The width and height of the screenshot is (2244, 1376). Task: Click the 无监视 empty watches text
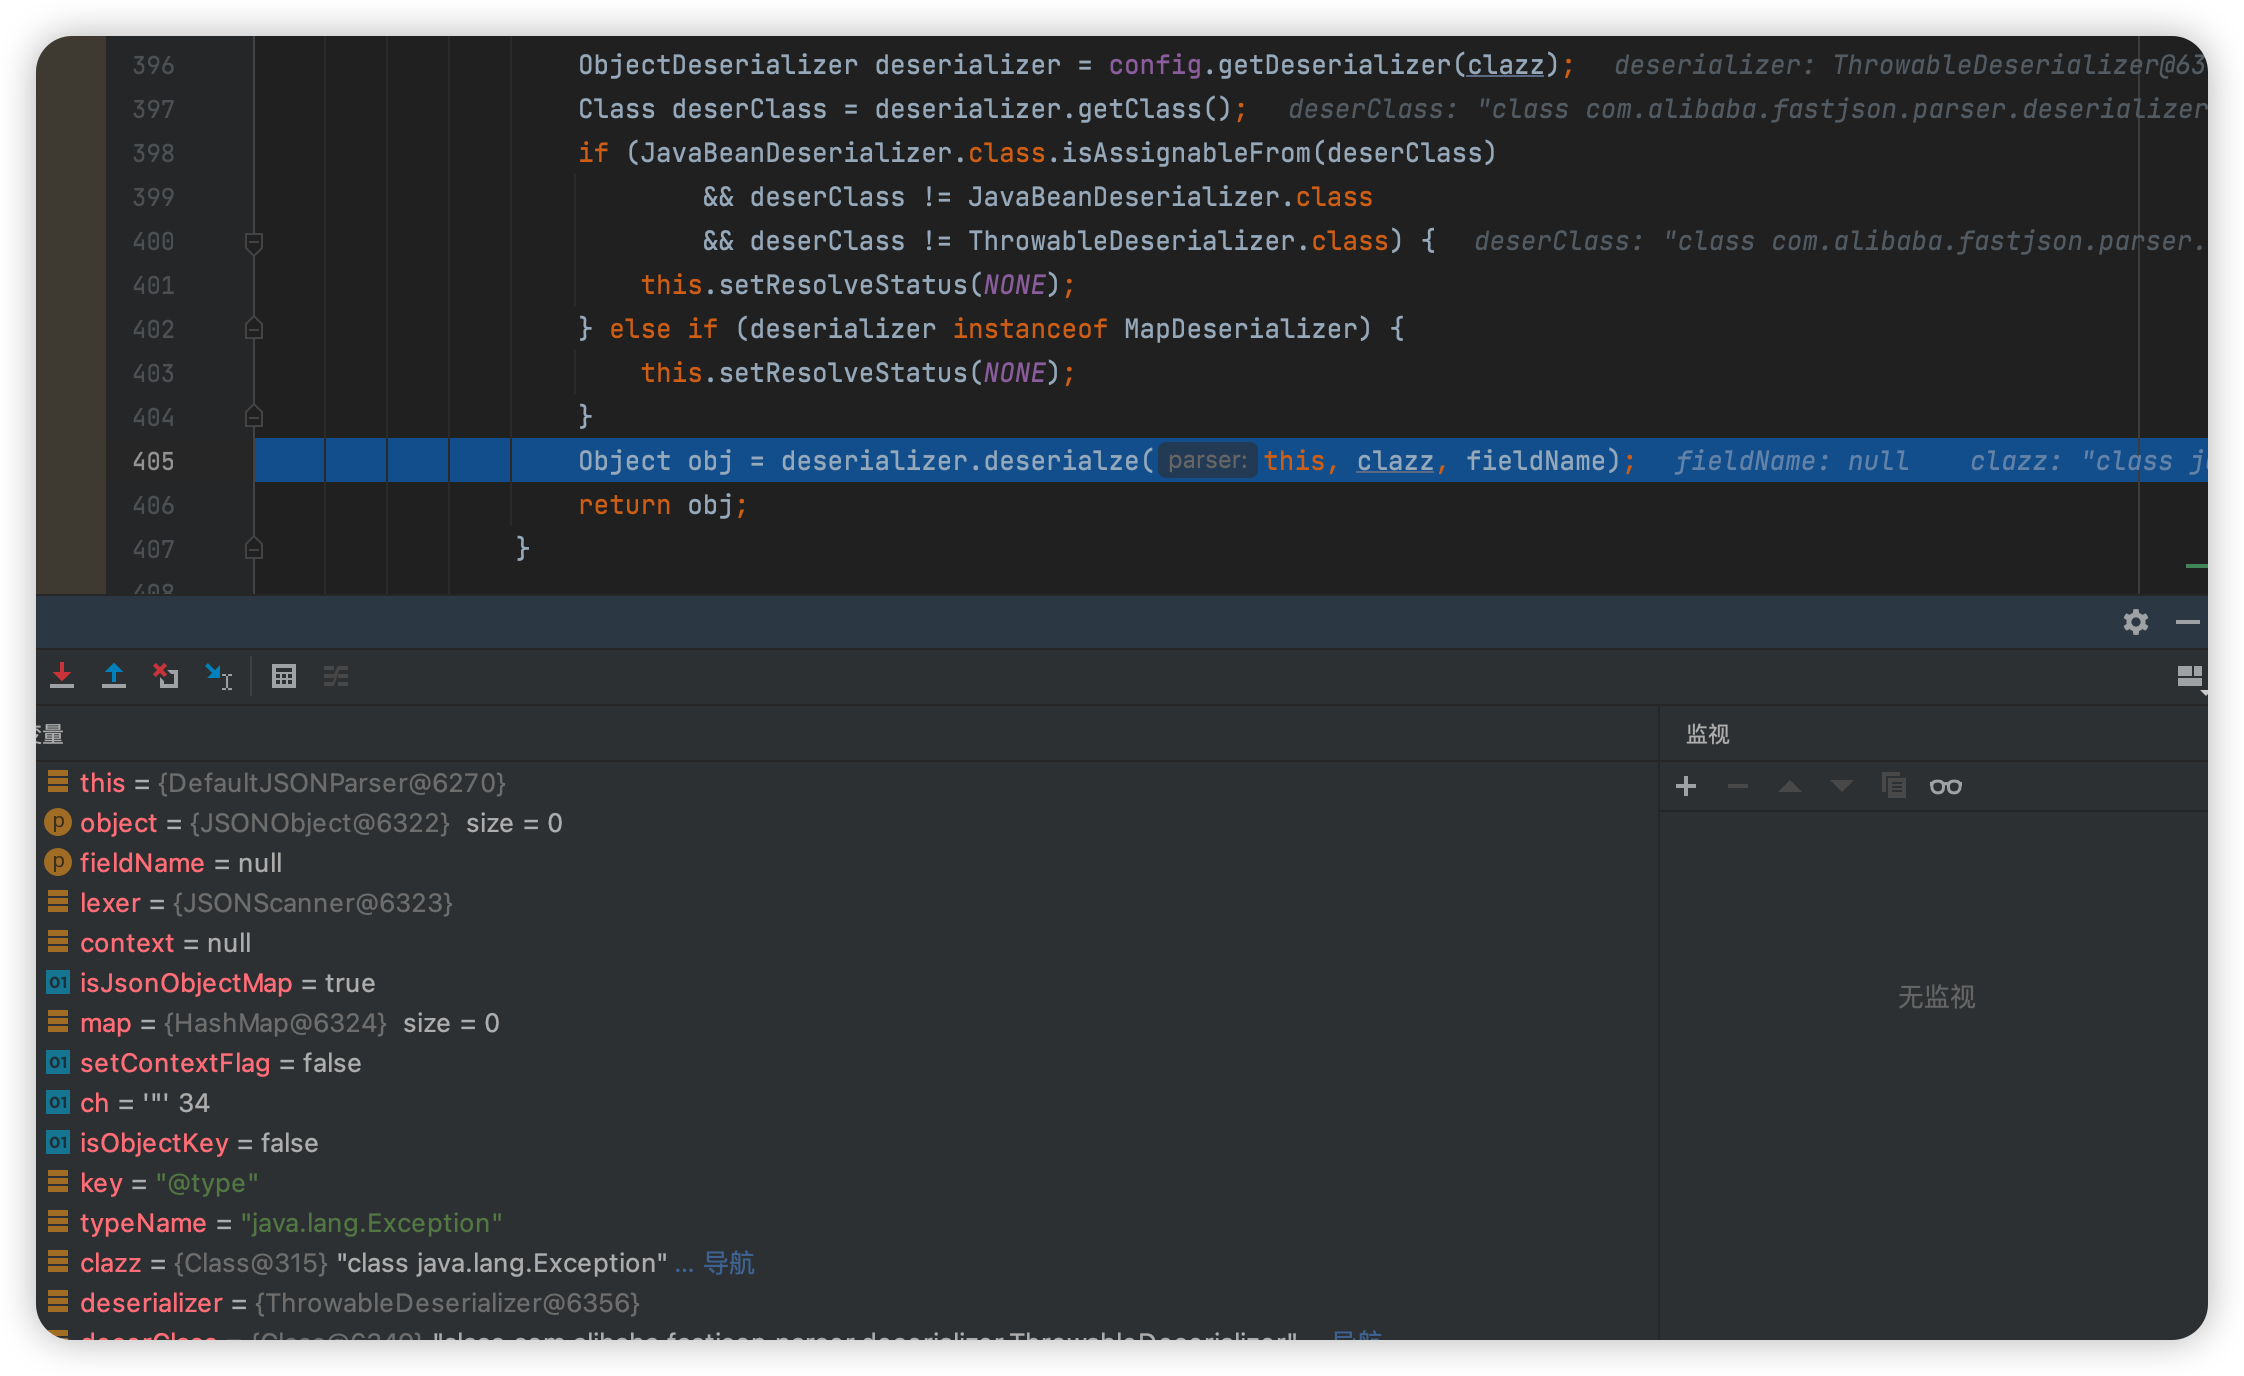tap(1937, 997)
